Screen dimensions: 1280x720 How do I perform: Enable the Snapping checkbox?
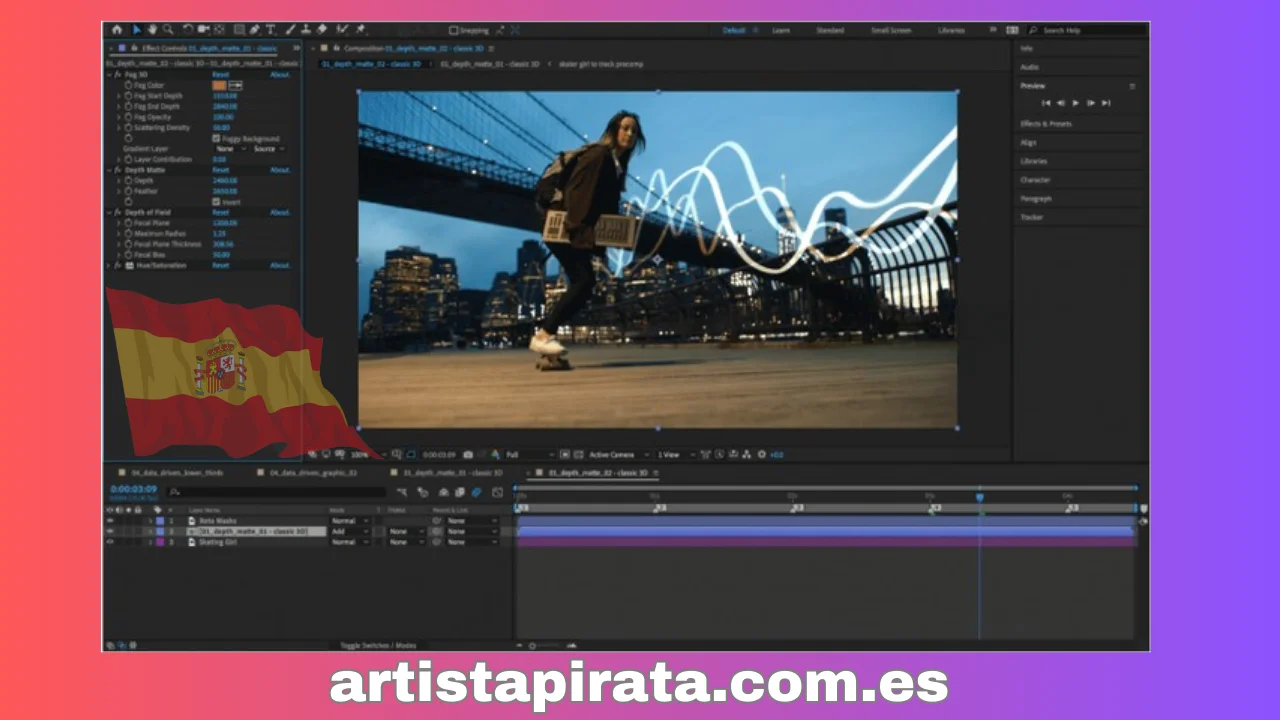453,30
